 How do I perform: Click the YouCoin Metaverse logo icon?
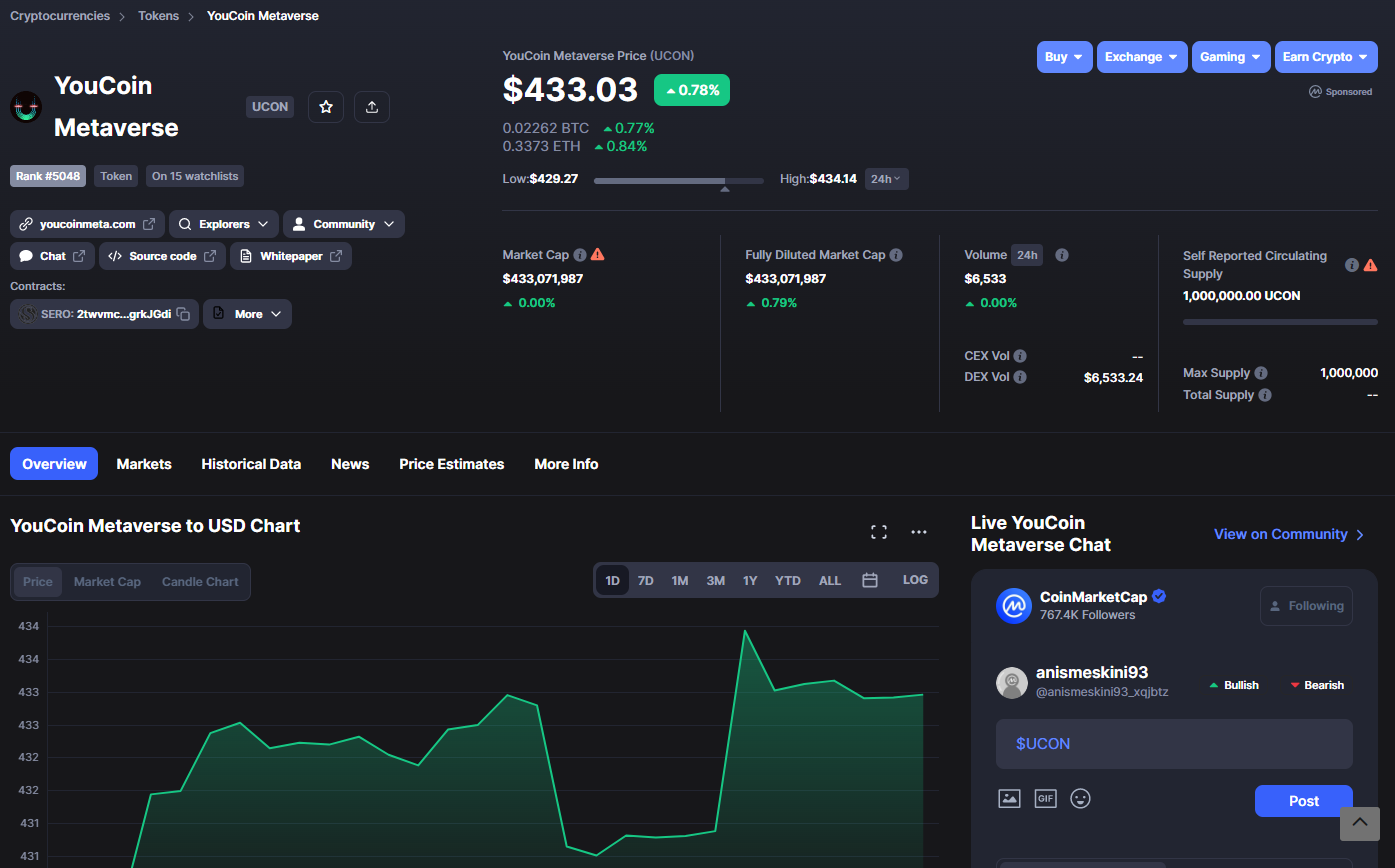click(26, 106)
